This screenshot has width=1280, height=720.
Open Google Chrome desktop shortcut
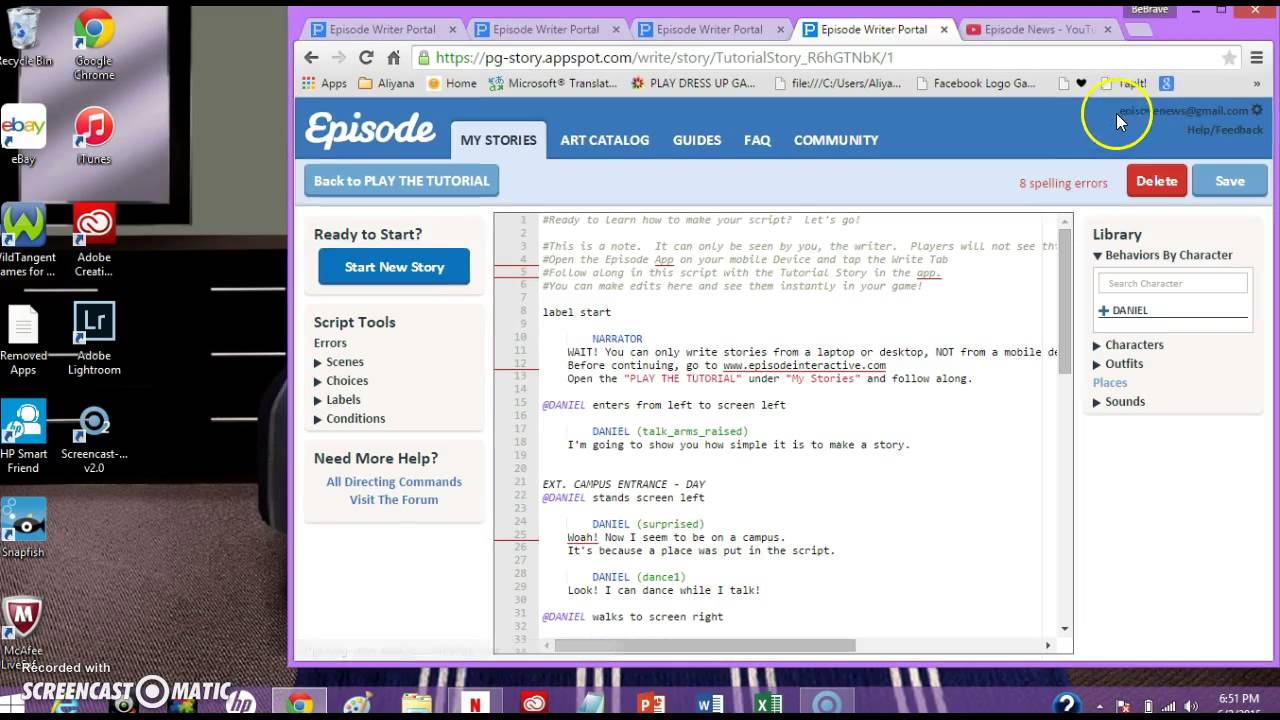[x=94, y=45]
